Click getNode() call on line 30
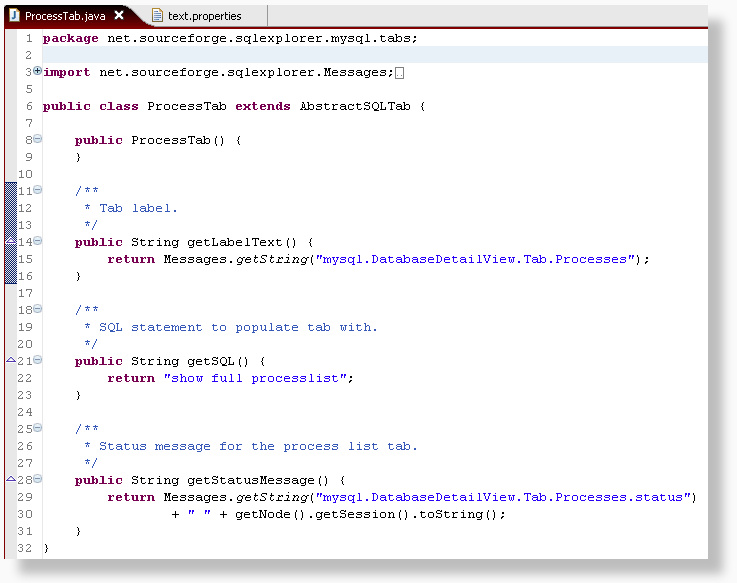737x583 pixels. point(270,514)
